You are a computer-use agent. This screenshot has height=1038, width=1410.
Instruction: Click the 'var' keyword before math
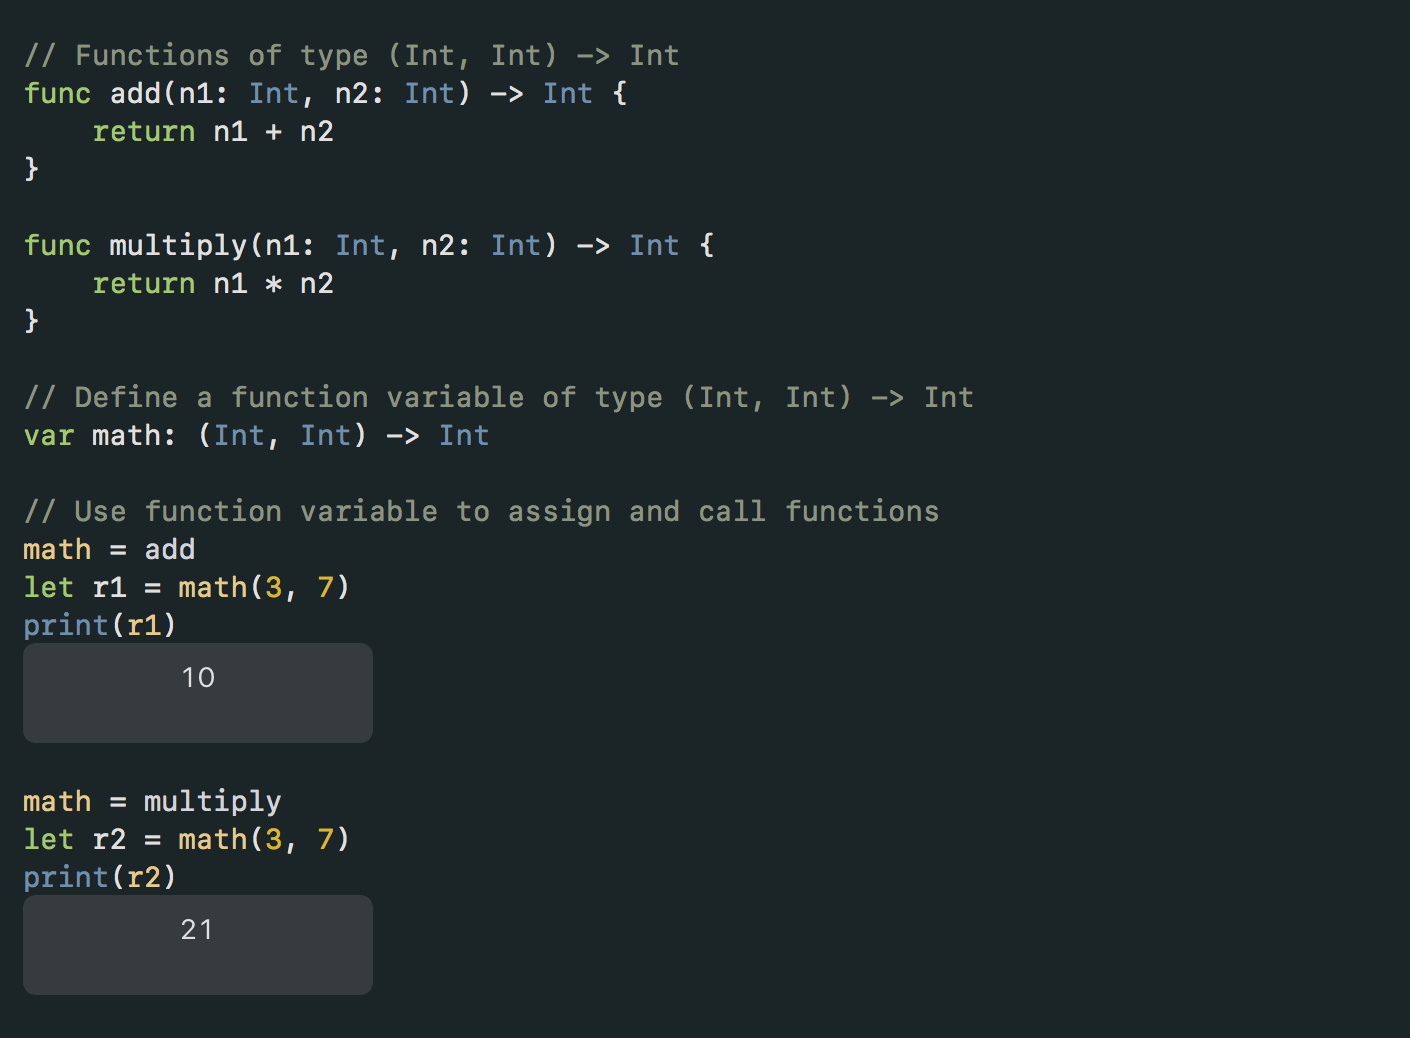[x=49, y=436]
